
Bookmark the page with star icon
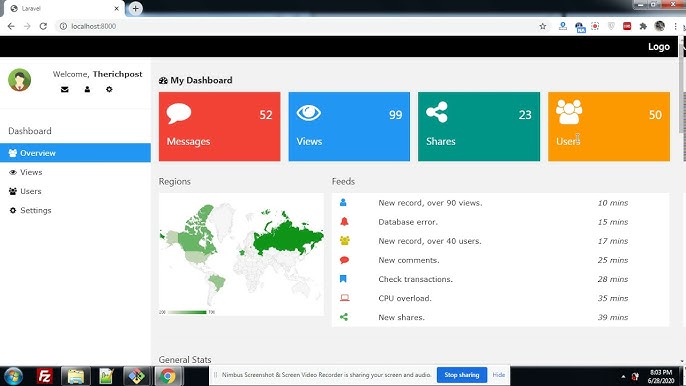(x=542, y=26)
